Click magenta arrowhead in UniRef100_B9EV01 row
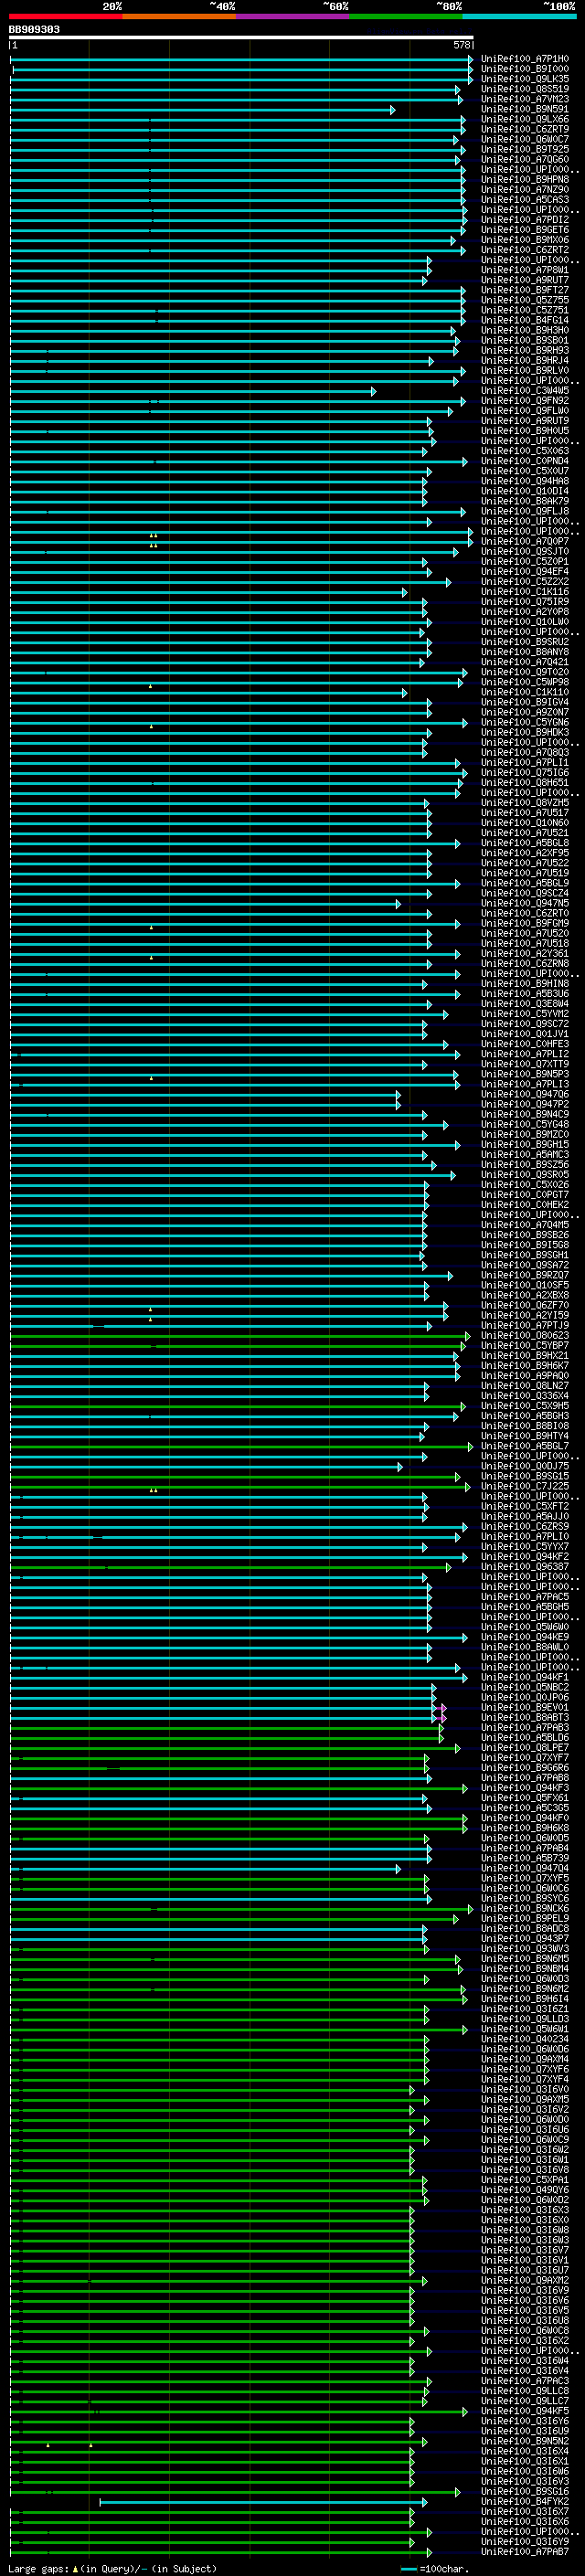The height and width of the screenshot is (2576, 585). 443,1708
